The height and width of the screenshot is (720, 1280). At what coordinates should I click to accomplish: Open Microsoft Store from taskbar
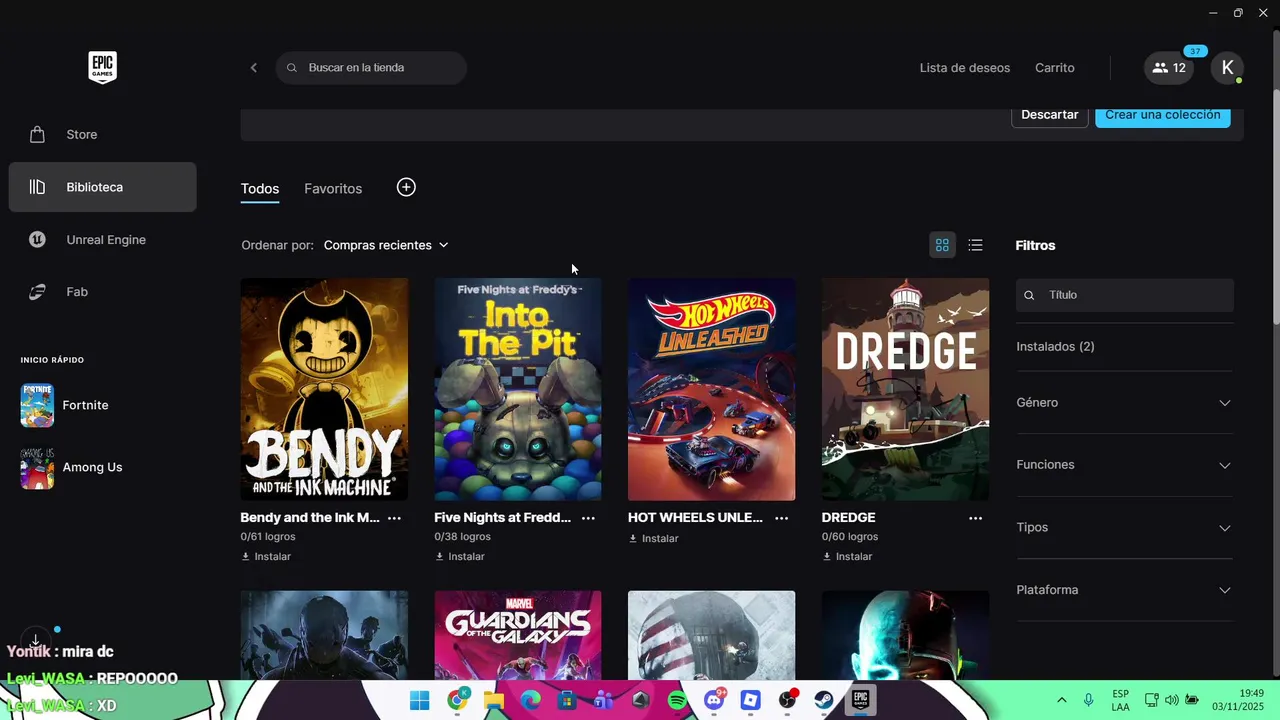pos(567,701)
